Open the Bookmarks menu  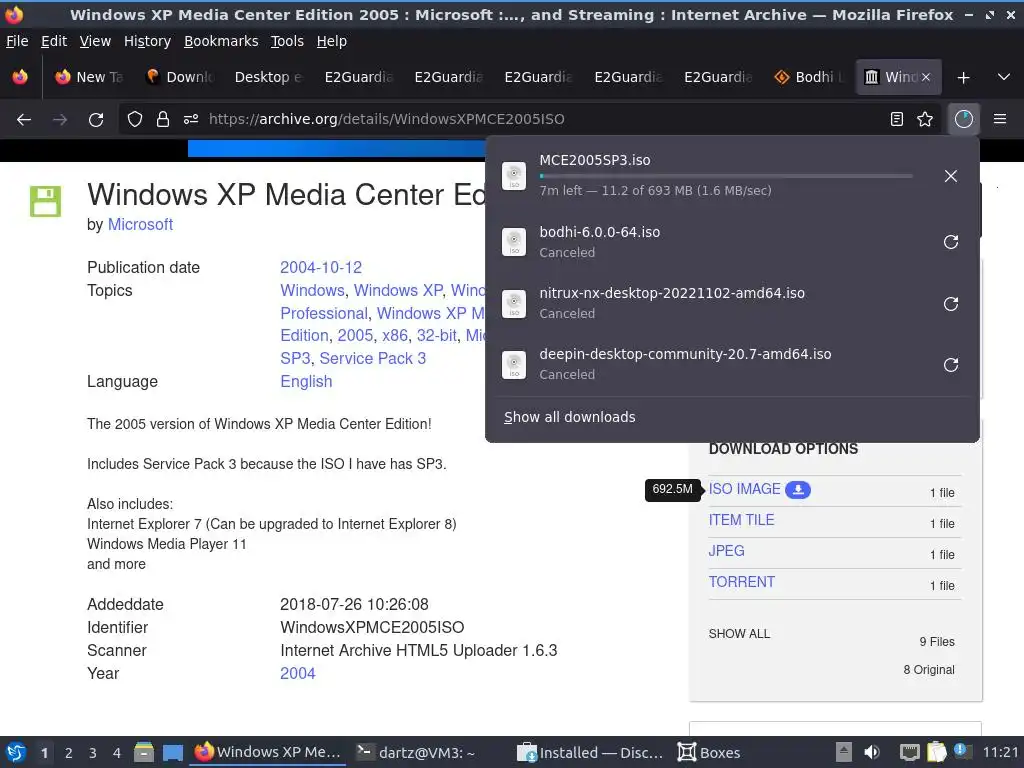pos(221,41)
